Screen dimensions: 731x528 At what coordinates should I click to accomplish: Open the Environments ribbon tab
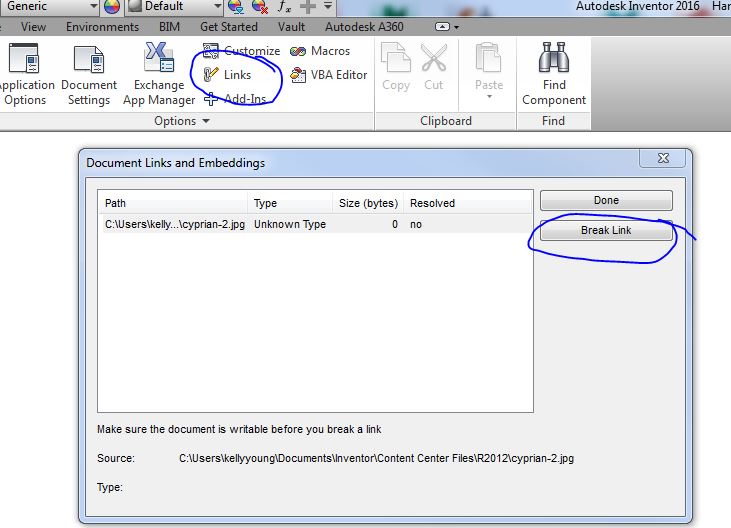pyautogui.click(x=102, y=27)
